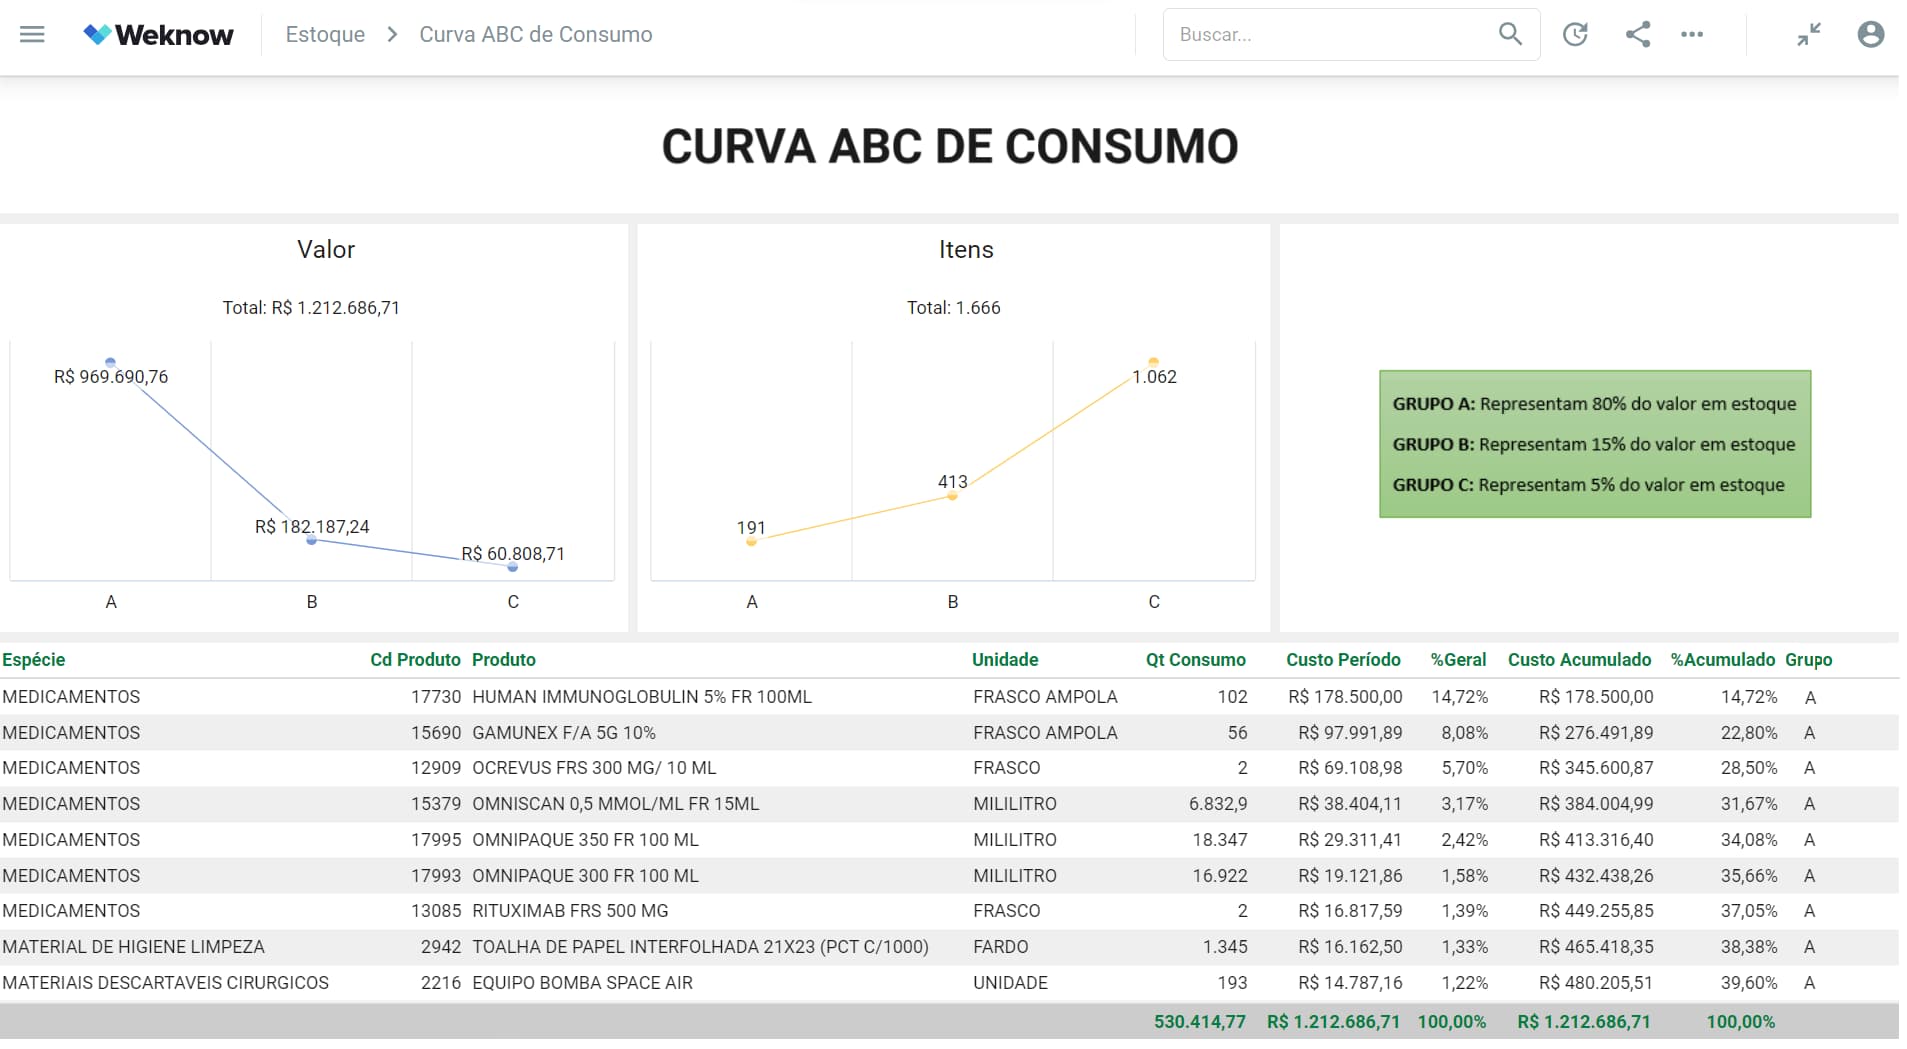Click Itens chart point 1.062

[1154, 362]
